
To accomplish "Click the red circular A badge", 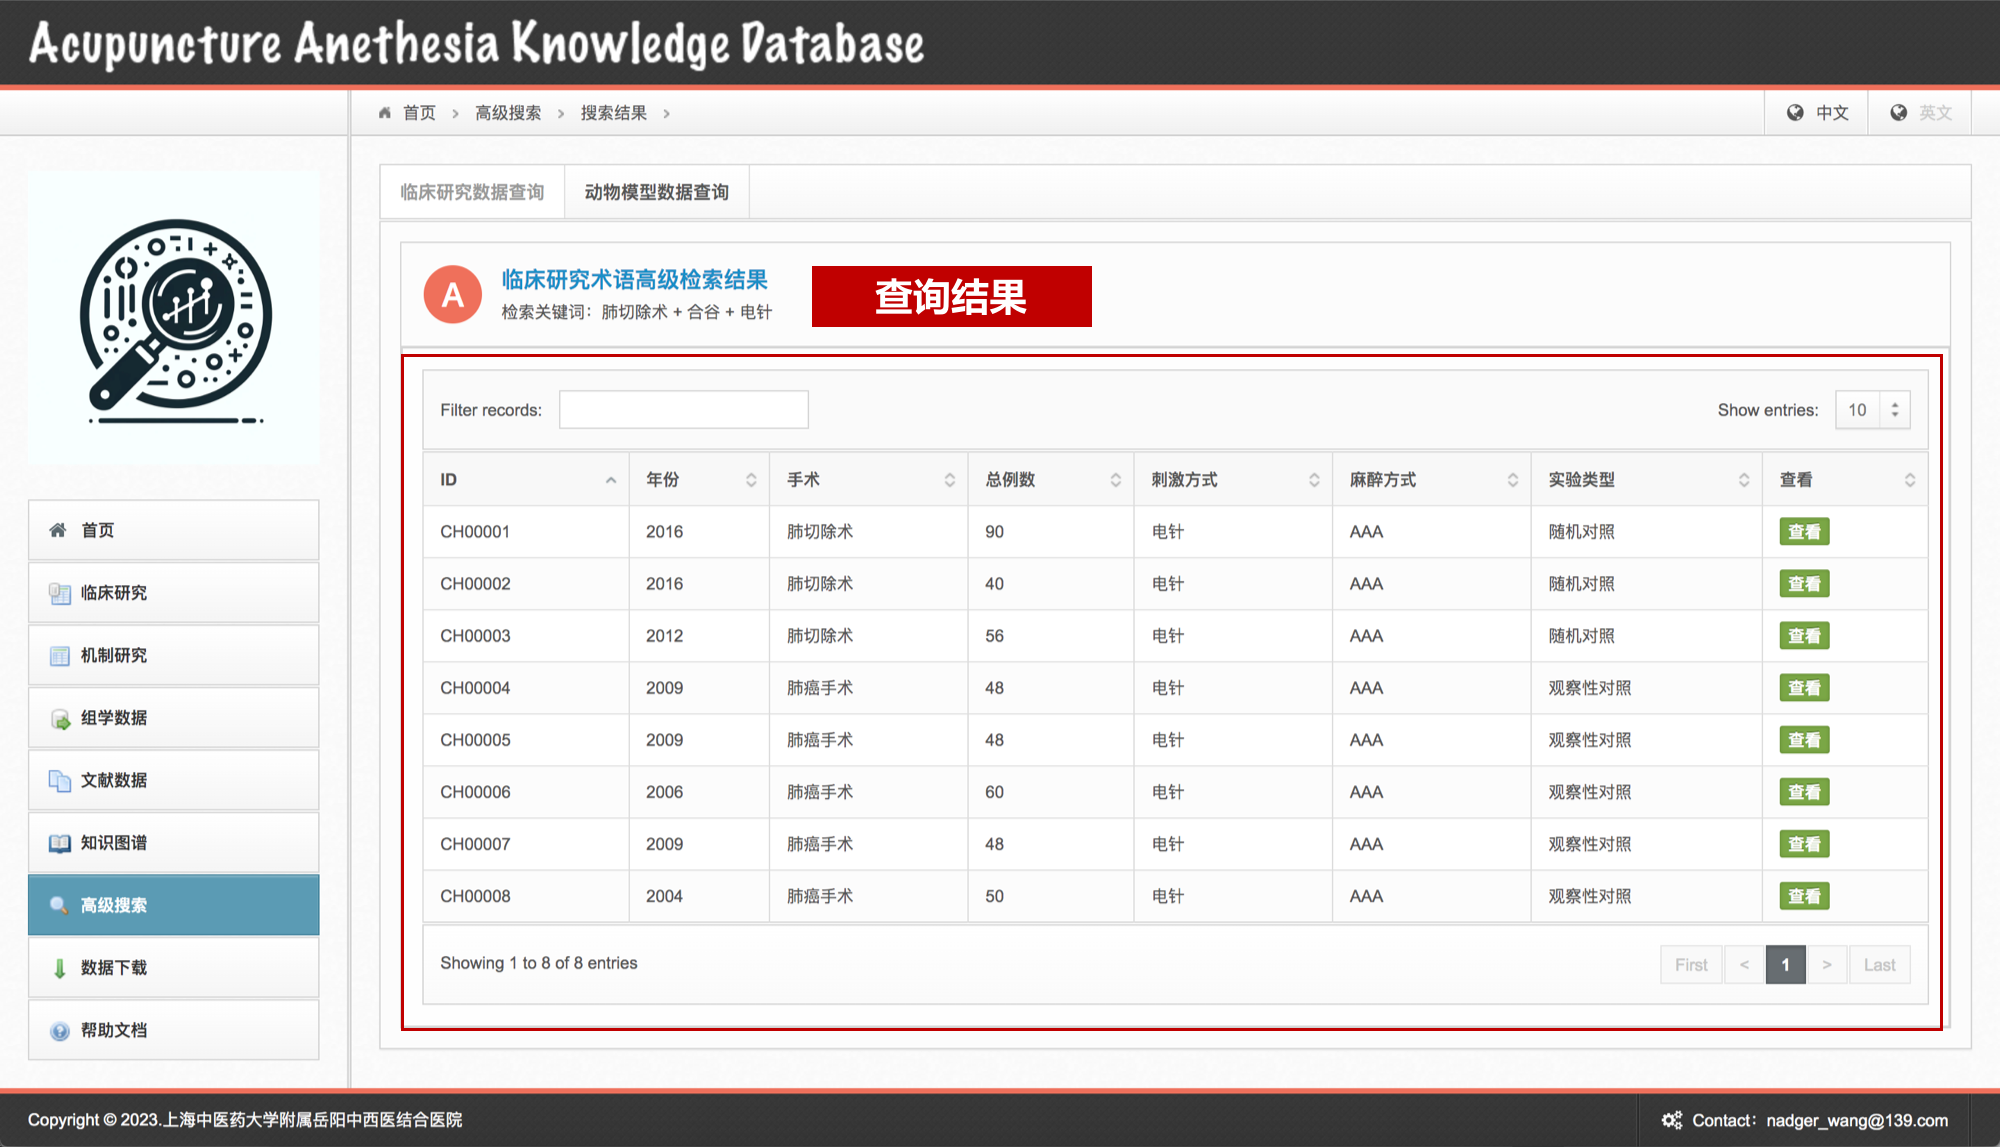I will [x=452, y=295].
